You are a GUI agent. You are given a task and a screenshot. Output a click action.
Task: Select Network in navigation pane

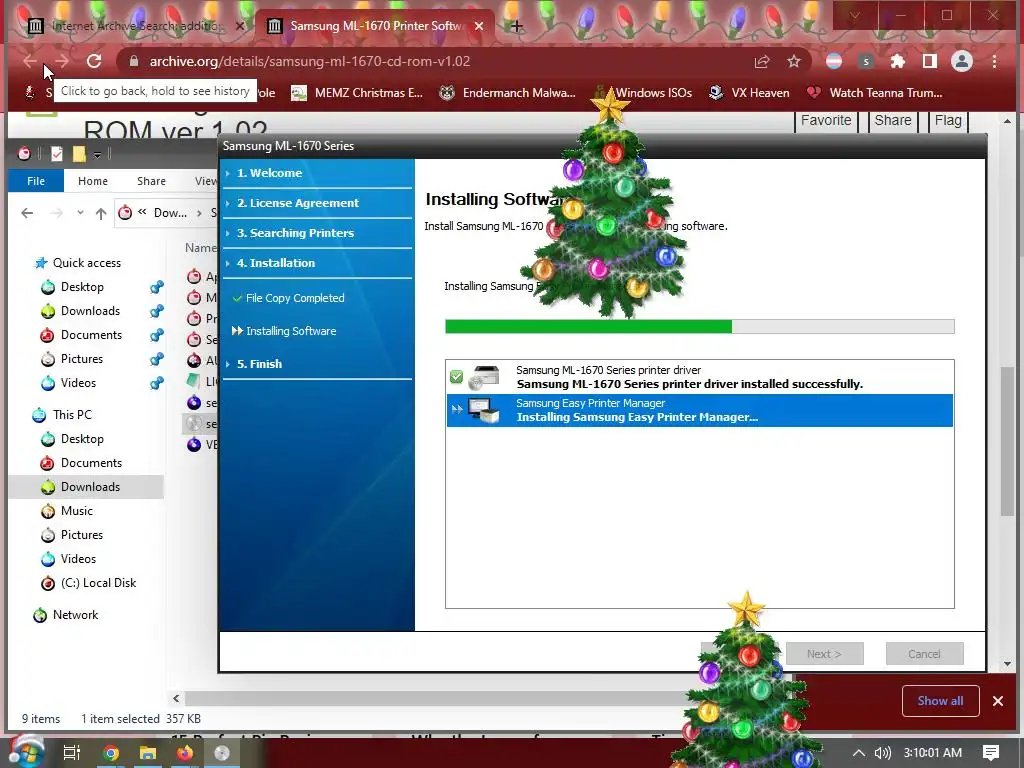[x=66, y=615]
